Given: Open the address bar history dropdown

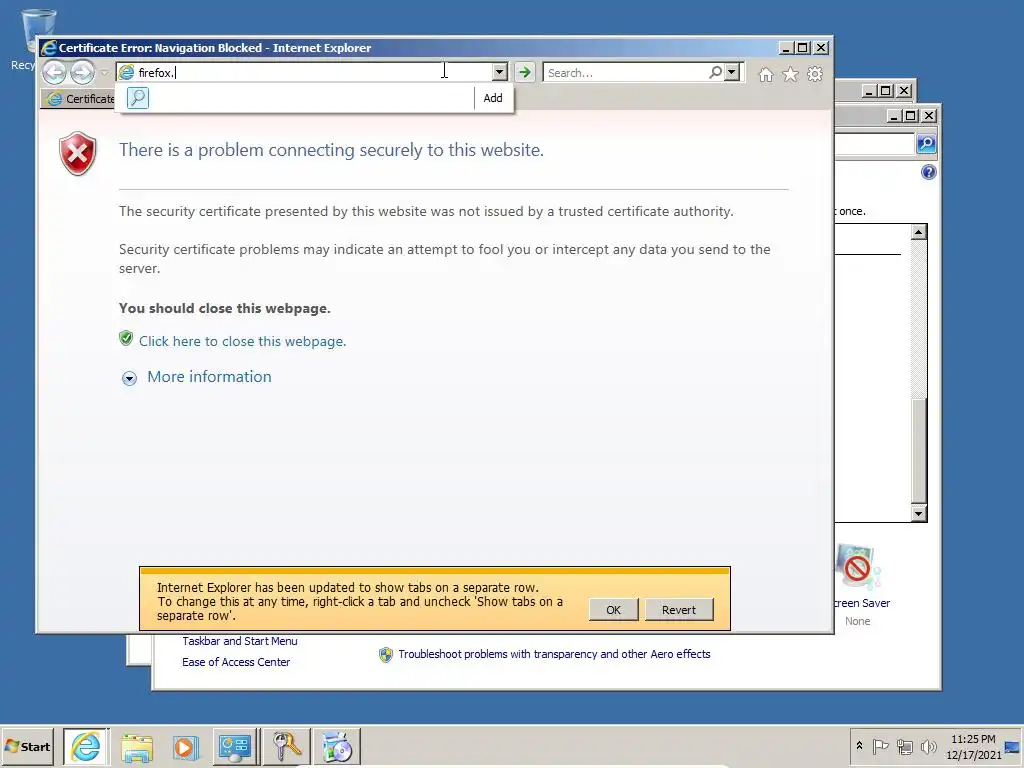Looking at the screenshot, I should [500, 72].
